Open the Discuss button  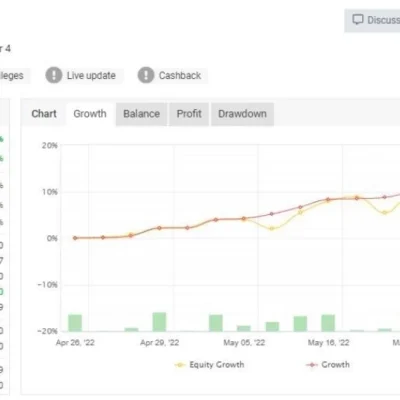click(372, 20)
